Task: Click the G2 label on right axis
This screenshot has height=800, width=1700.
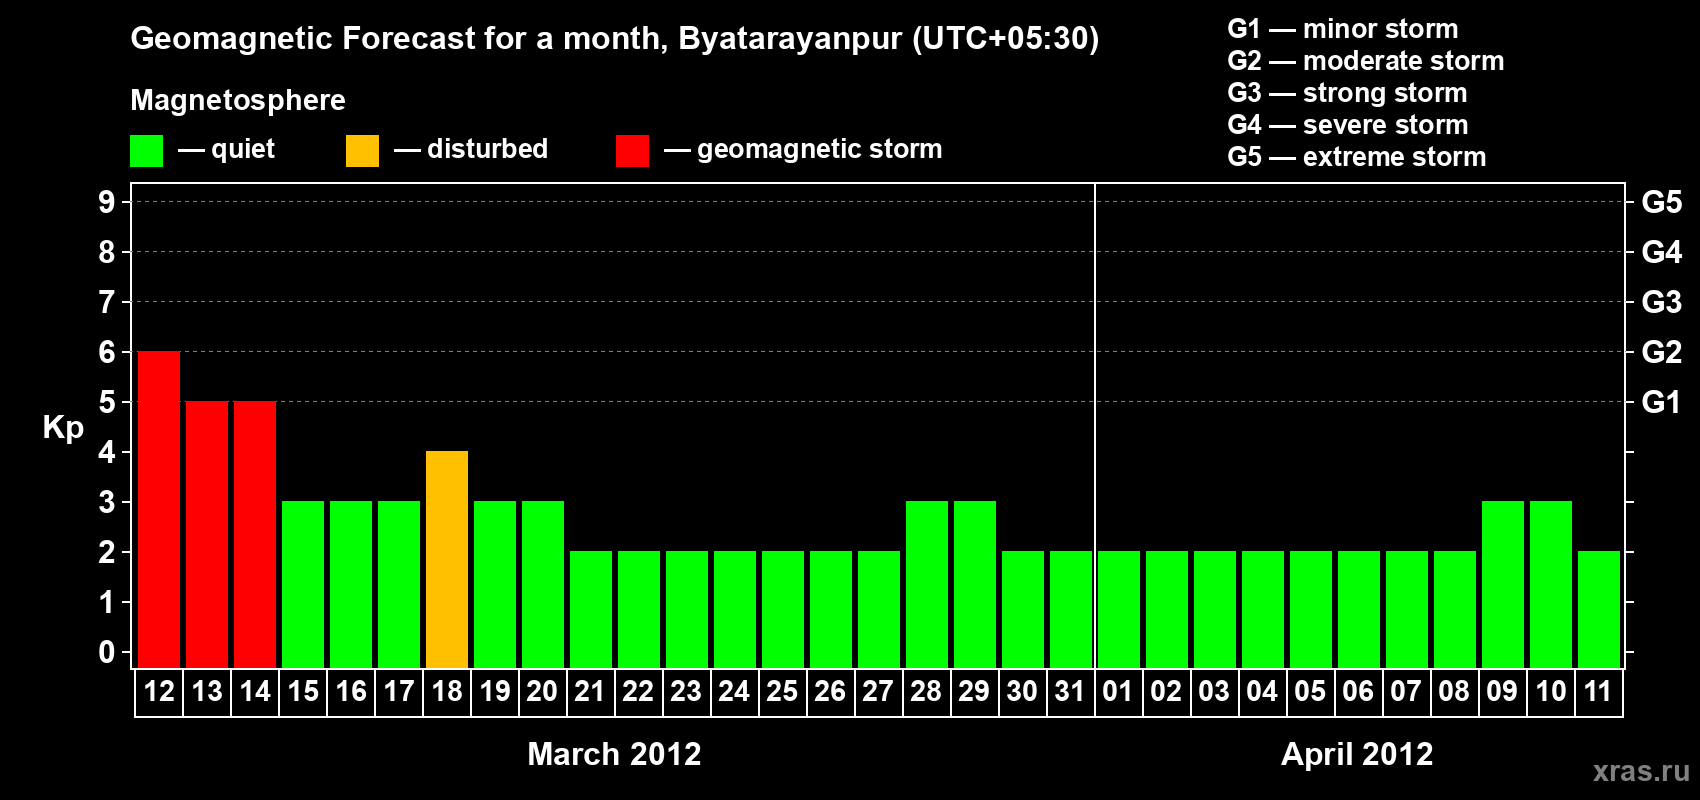Action: click(1661, 352)
